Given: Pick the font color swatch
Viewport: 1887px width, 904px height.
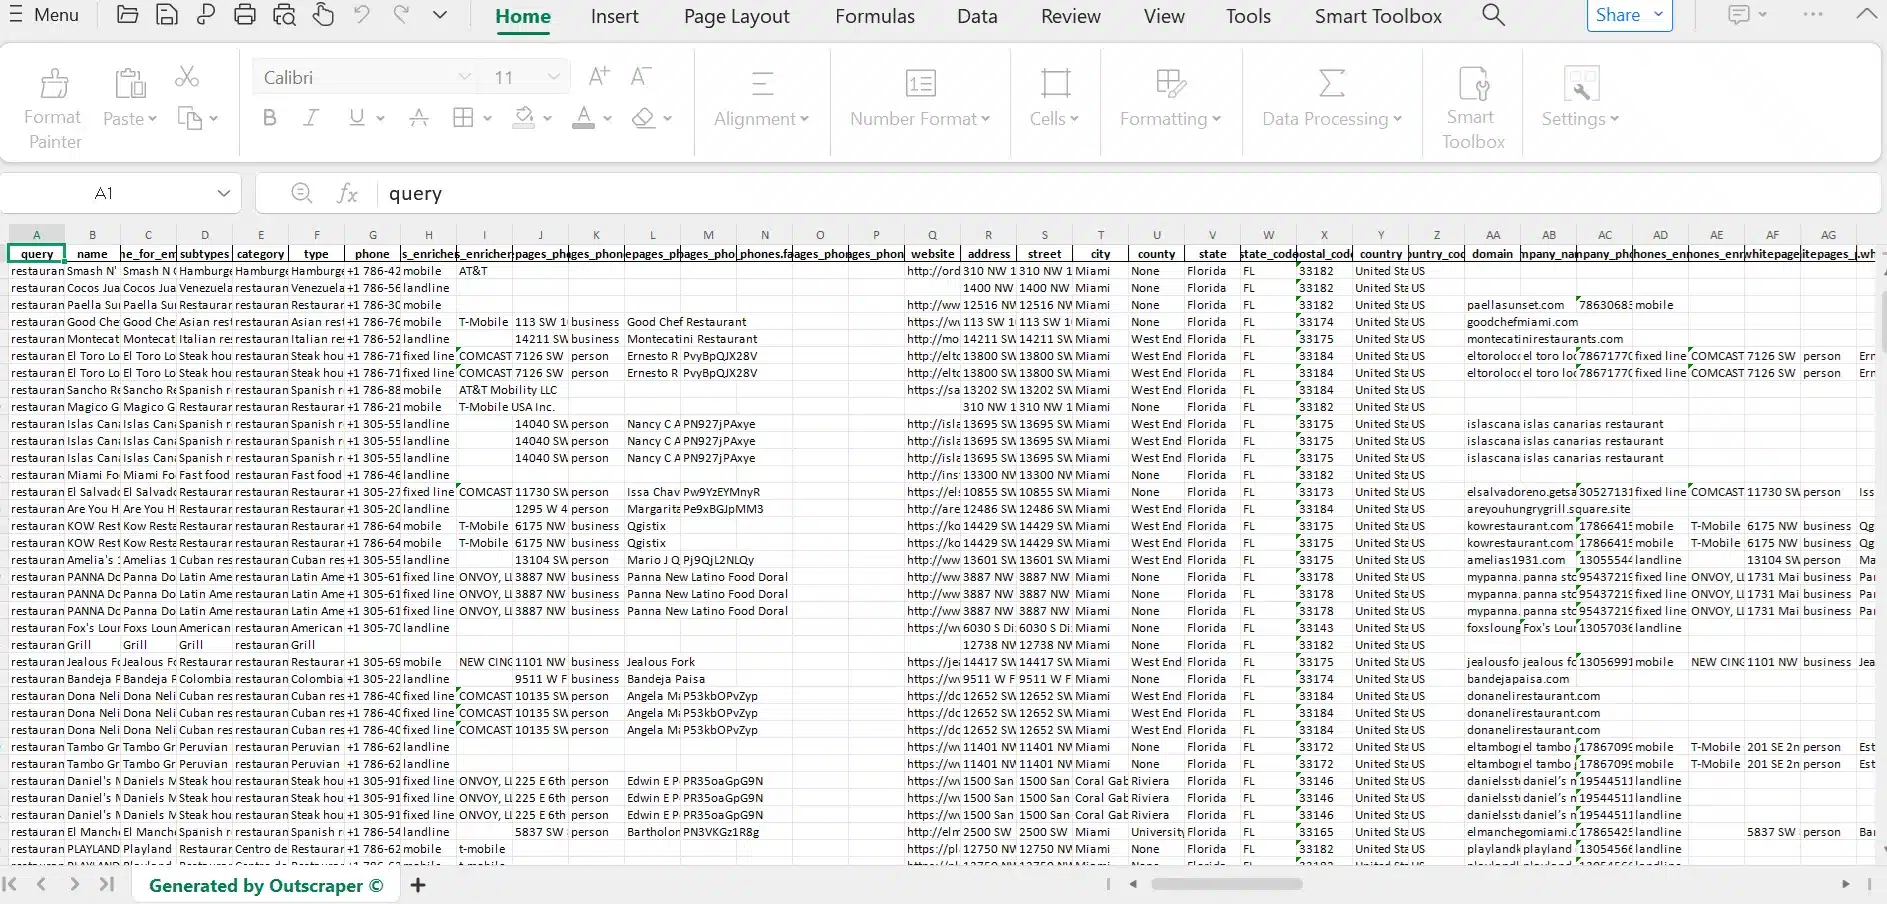Looking at the screenshot, I should [584, 118].
